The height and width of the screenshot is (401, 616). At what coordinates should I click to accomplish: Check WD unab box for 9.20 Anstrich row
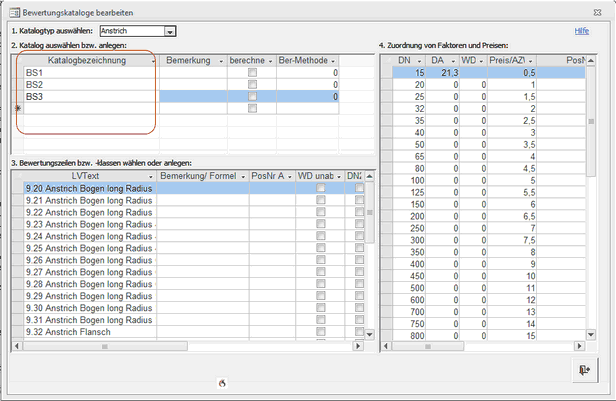pyautogui.click(x=321, y=188)
